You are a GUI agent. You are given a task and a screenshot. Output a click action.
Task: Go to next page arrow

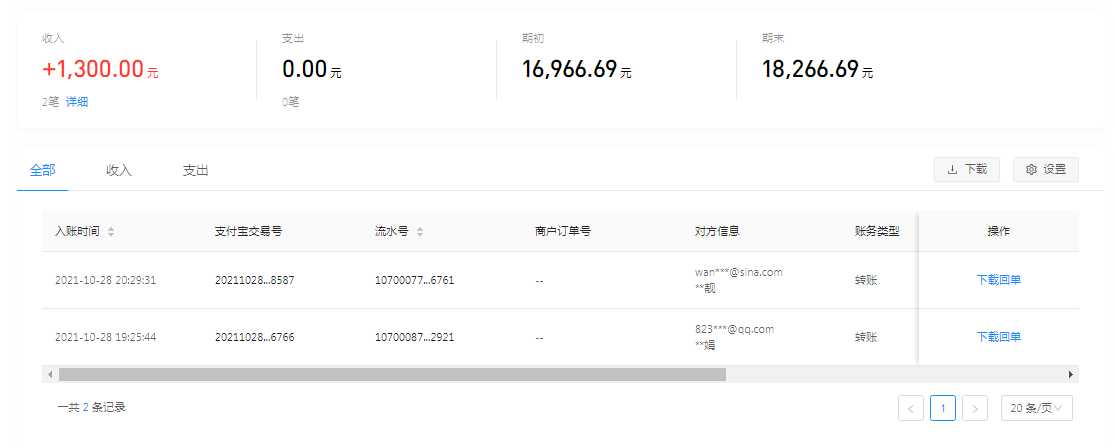[977, 408]
